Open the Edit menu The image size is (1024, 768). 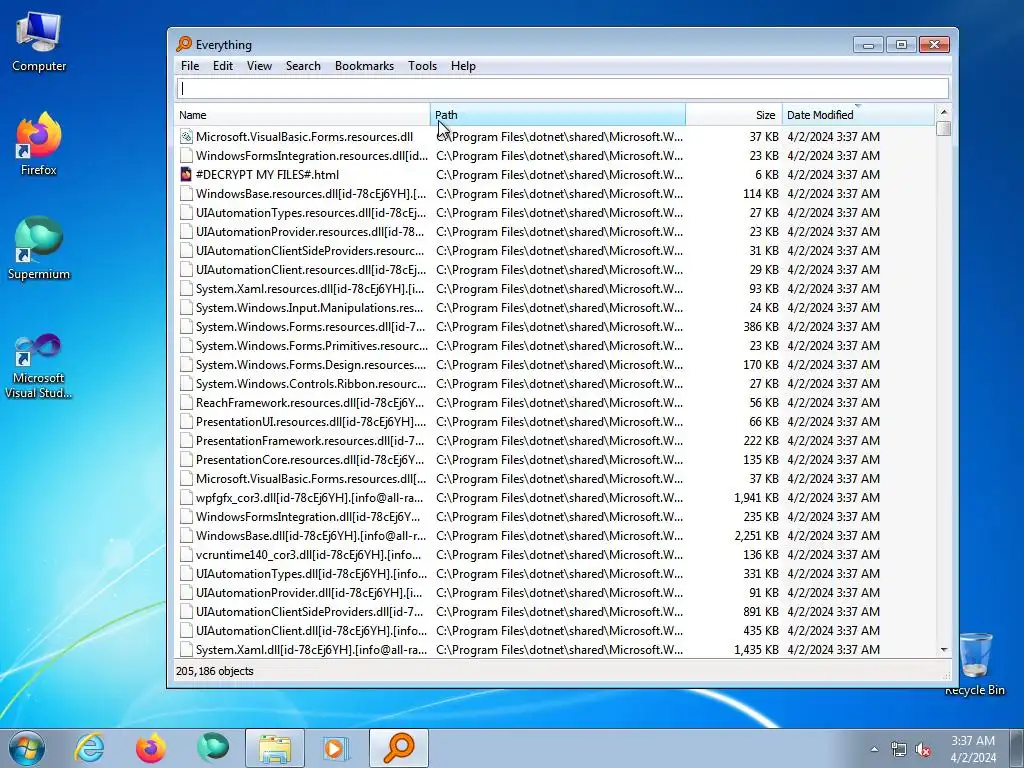[x=223, y=66]
